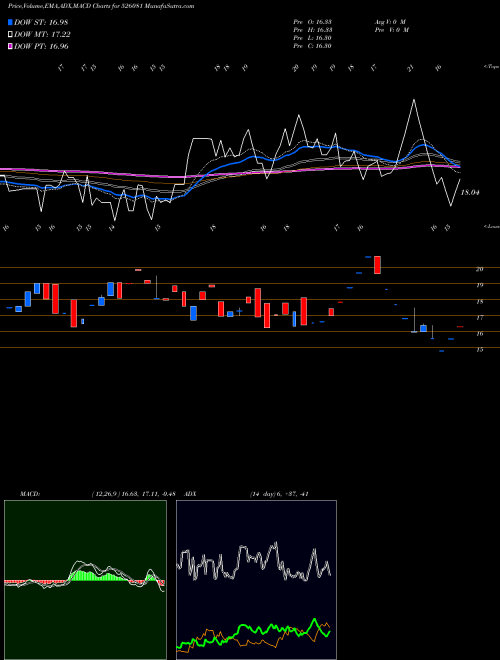Open the green MACD histogram chart

click(85, 580)
